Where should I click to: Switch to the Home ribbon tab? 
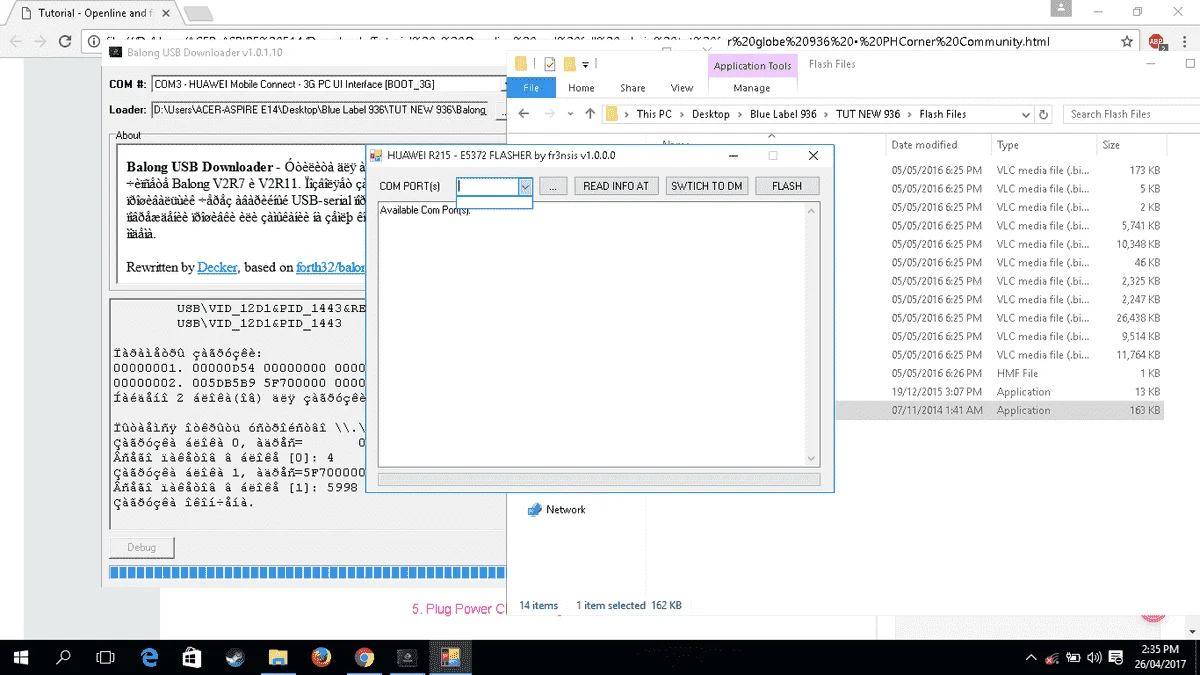coord(581,88)
